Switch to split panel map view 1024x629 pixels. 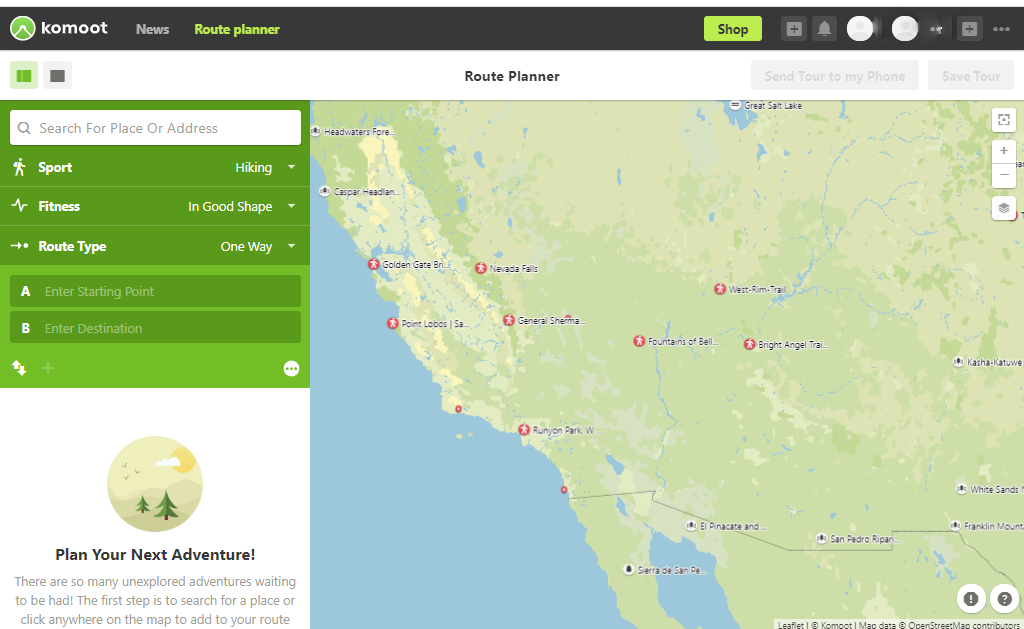[x=24, y=76]
